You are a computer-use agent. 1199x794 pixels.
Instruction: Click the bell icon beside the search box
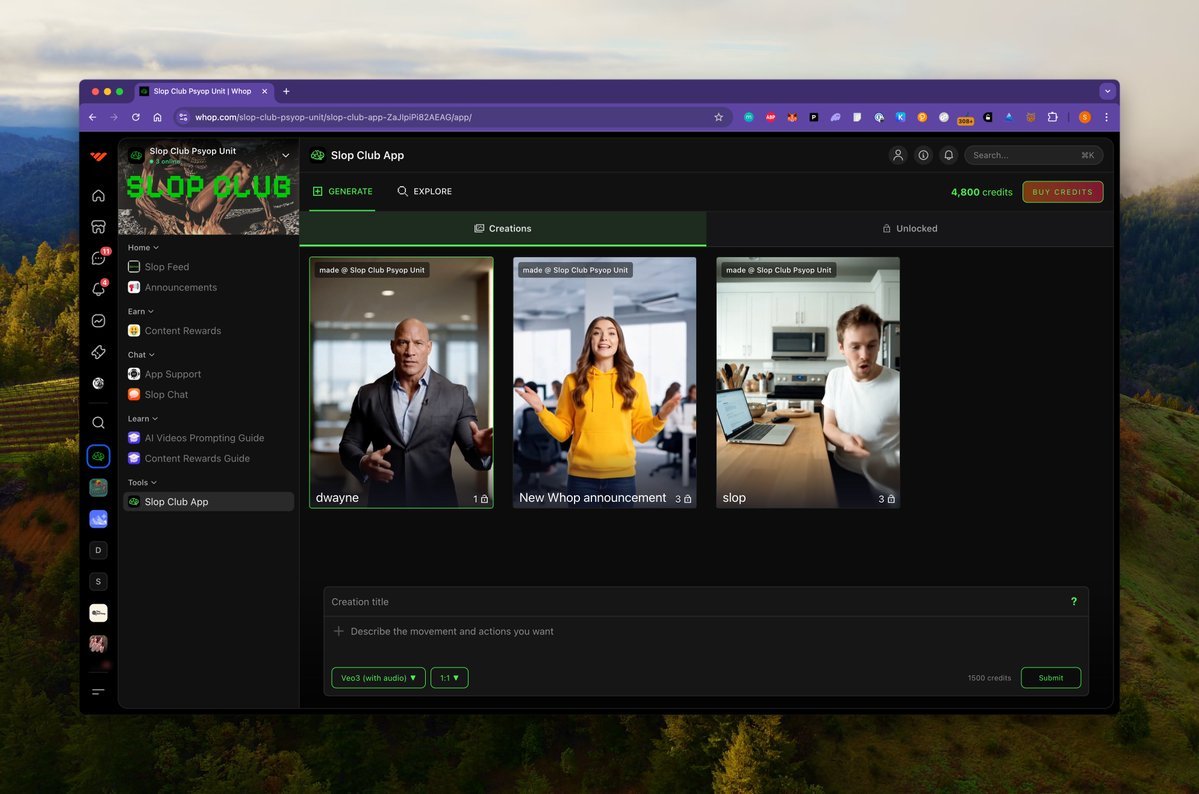[x=949, y=155]
